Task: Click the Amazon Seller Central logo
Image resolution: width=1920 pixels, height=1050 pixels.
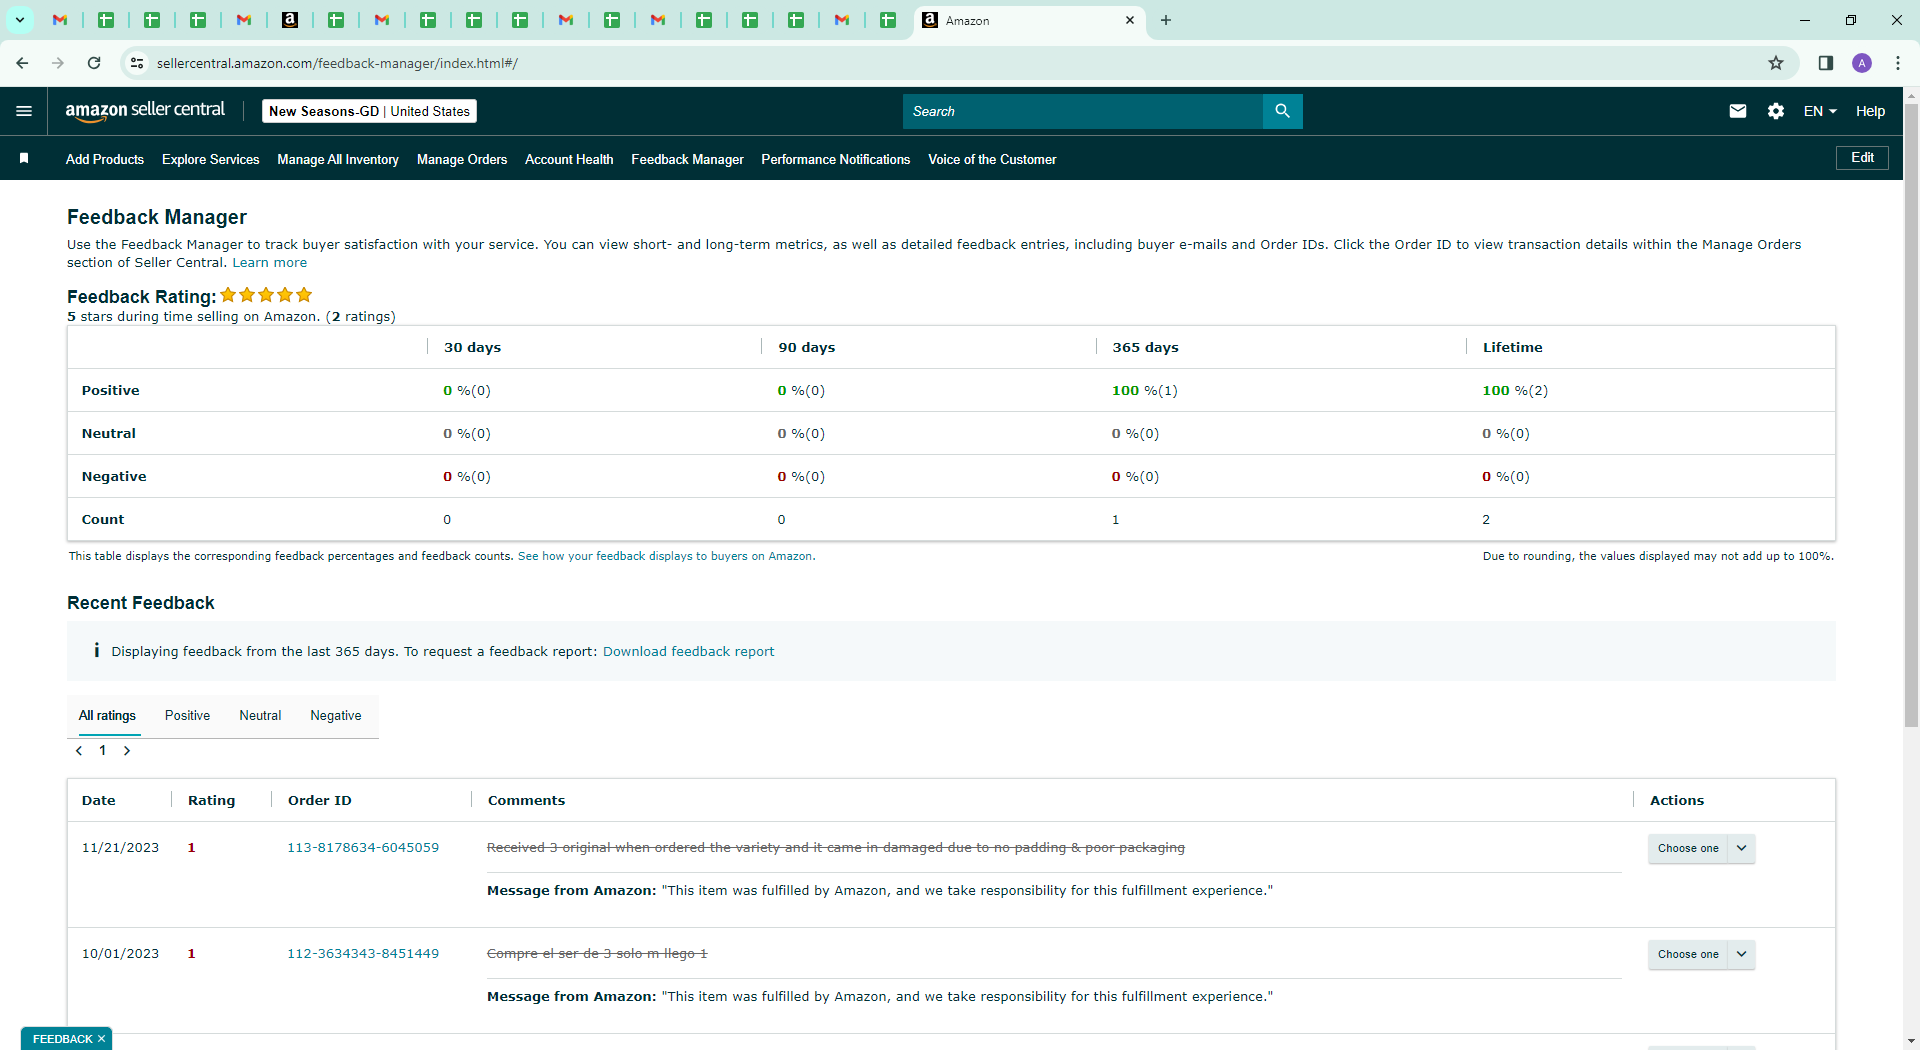Action: tap(145, 111)
